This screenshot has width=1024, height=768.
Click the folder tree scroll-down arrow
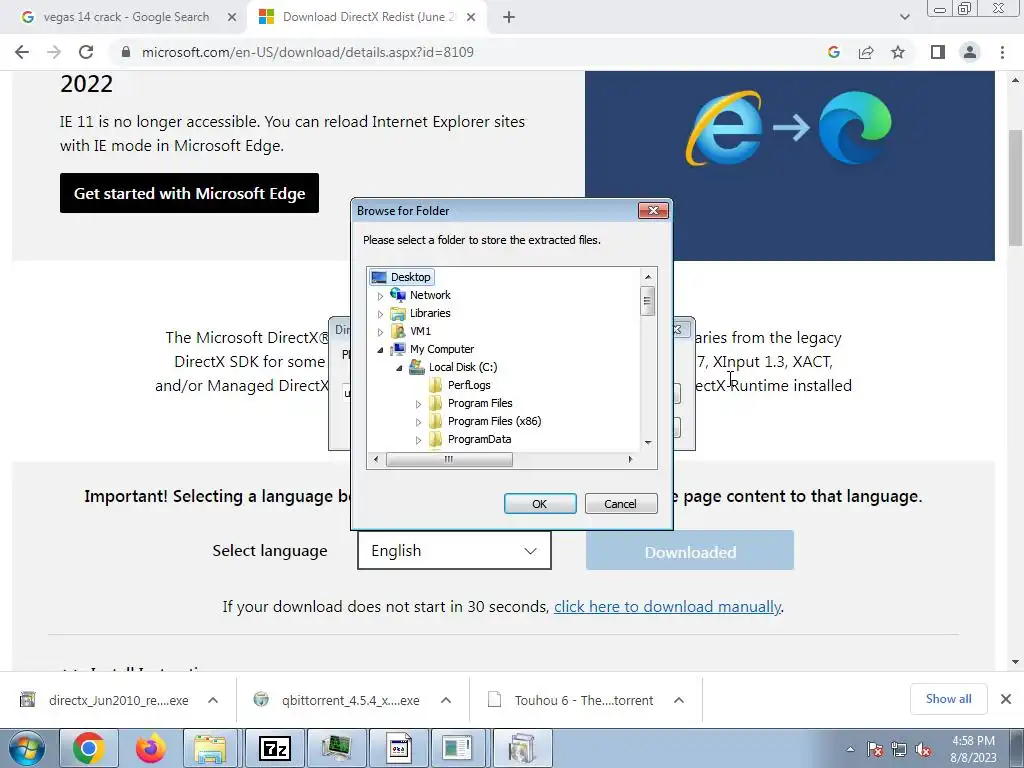[x=648, y=443]
